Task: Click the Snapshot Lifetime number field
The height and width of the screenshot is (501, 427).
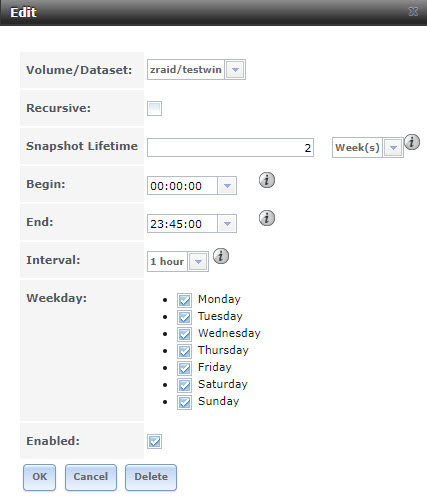Action: pos(230,148)
